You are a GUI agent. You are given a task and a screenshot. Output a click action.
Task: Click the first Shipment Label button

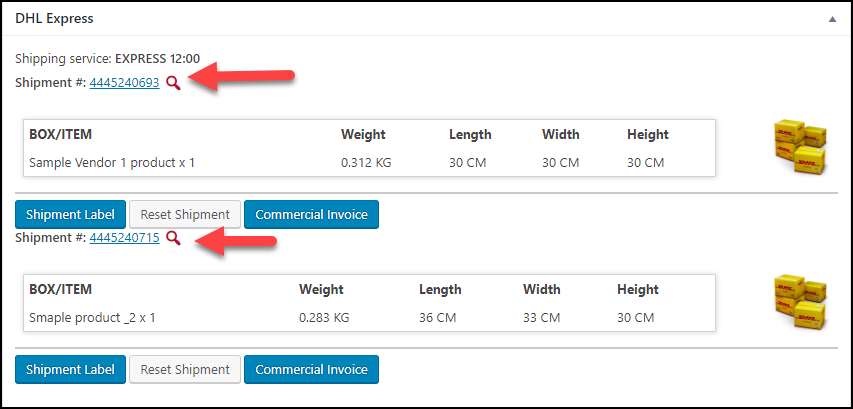click(x=70, y=214)
